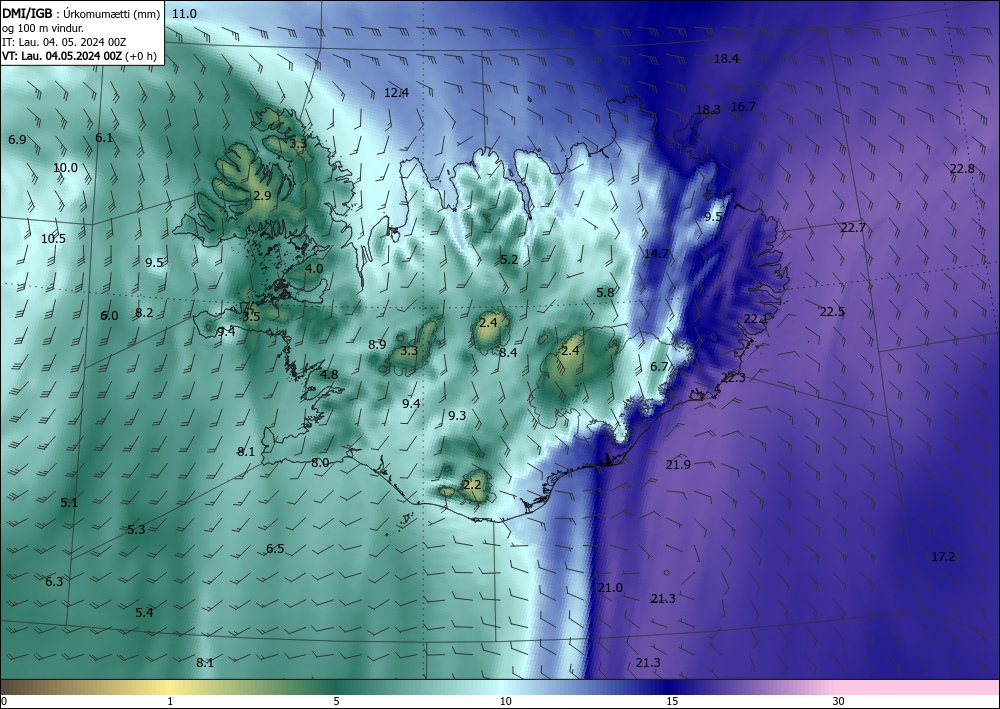The width and height of the screenshot is (1000, 709).
Task: Select the 4.0 value label
Action: coord(314,268)
